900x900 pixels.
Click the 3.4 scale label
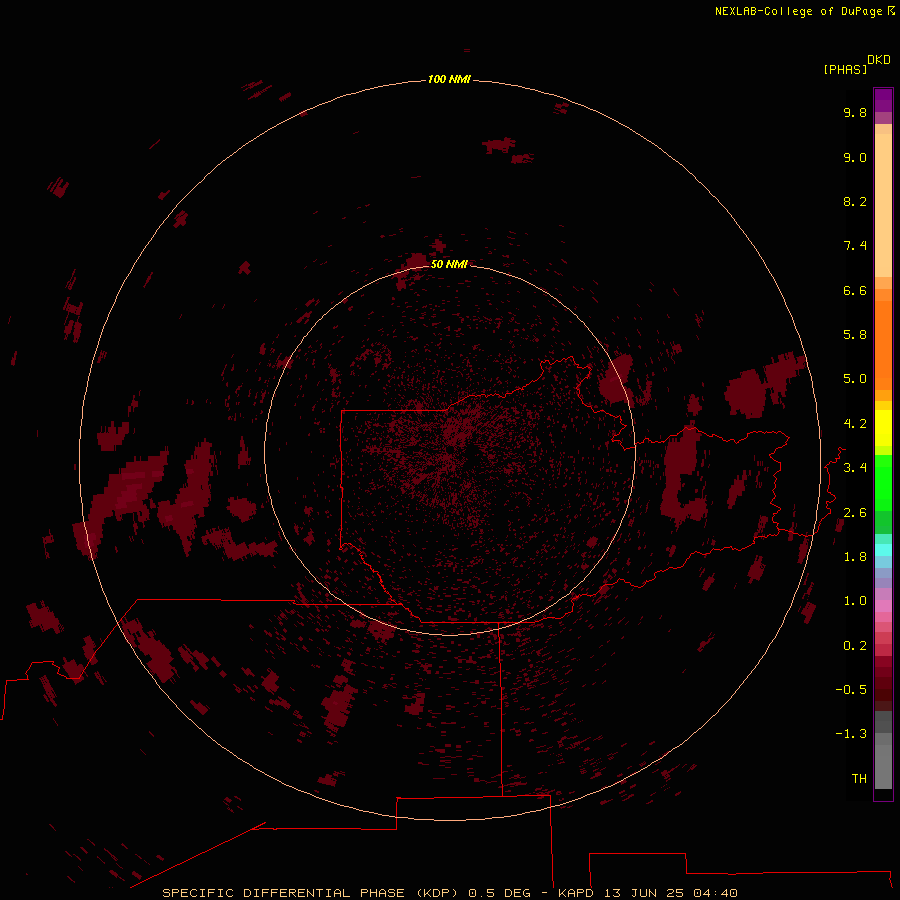pos(855,468)
